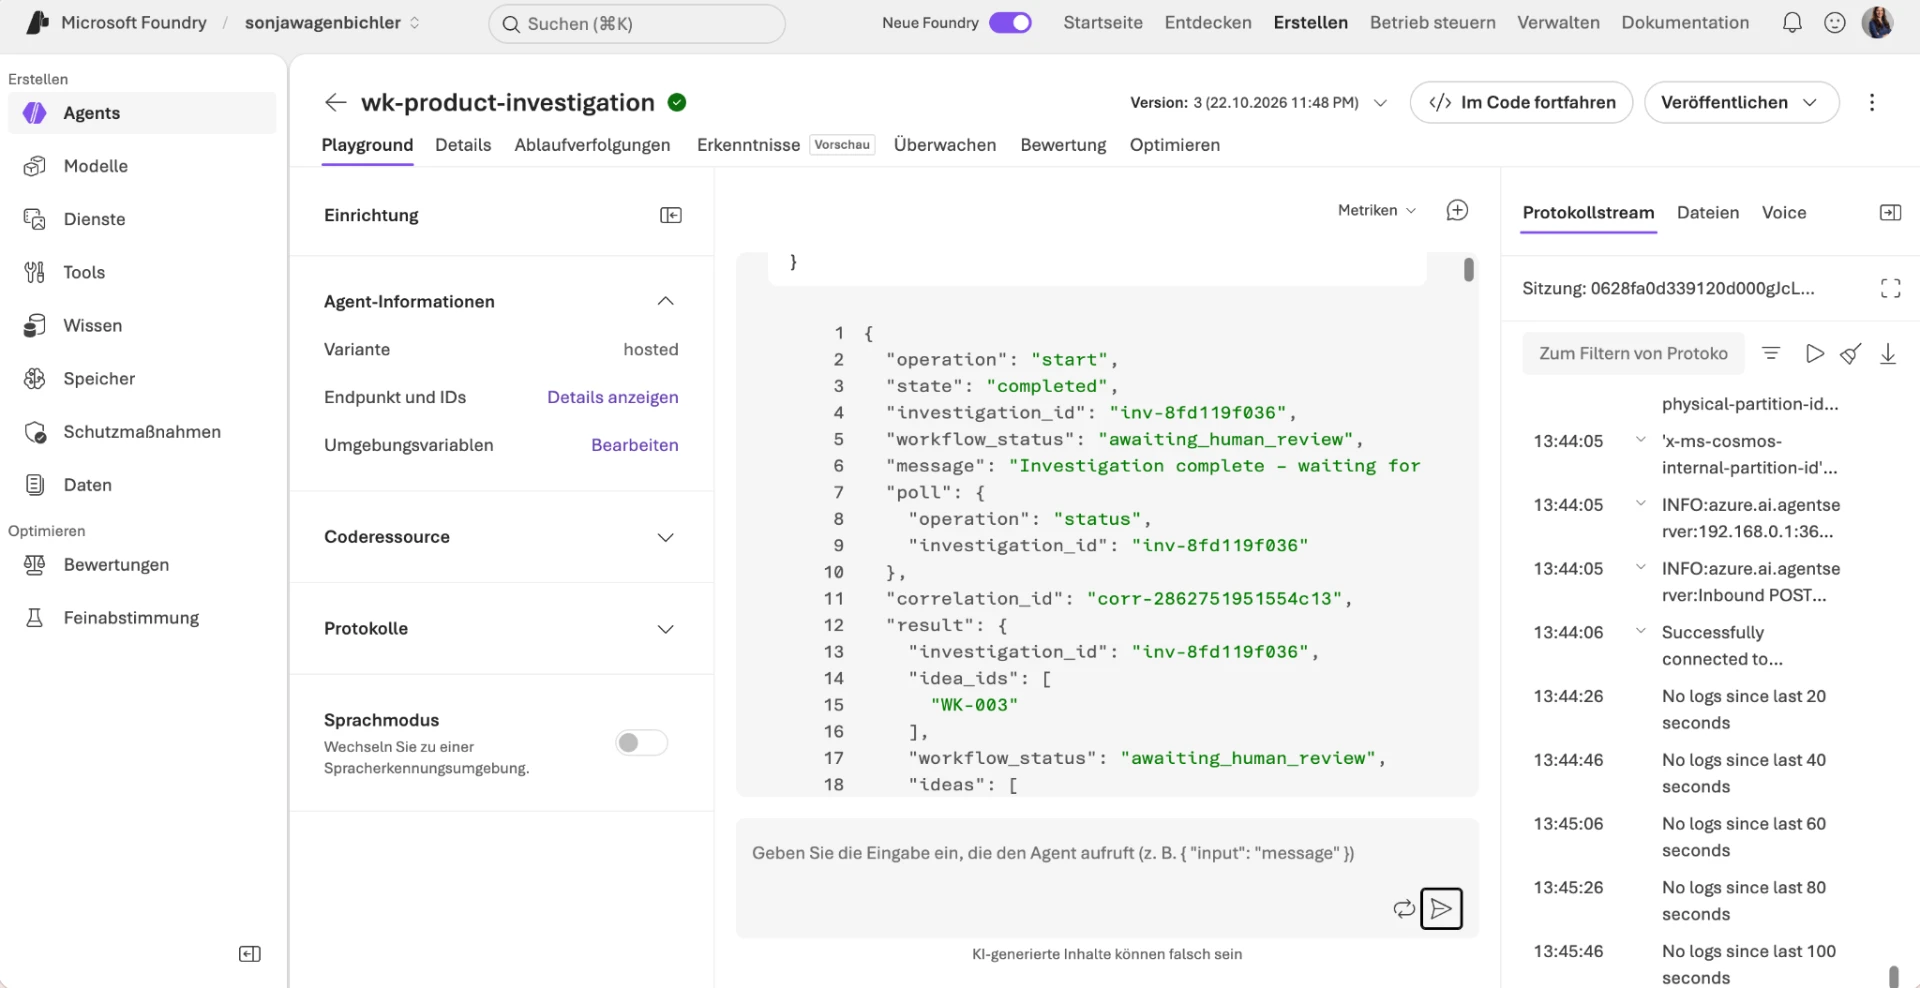Collapse the Agent-Informationen section
Screen dimensions: 1920x988
665,301
